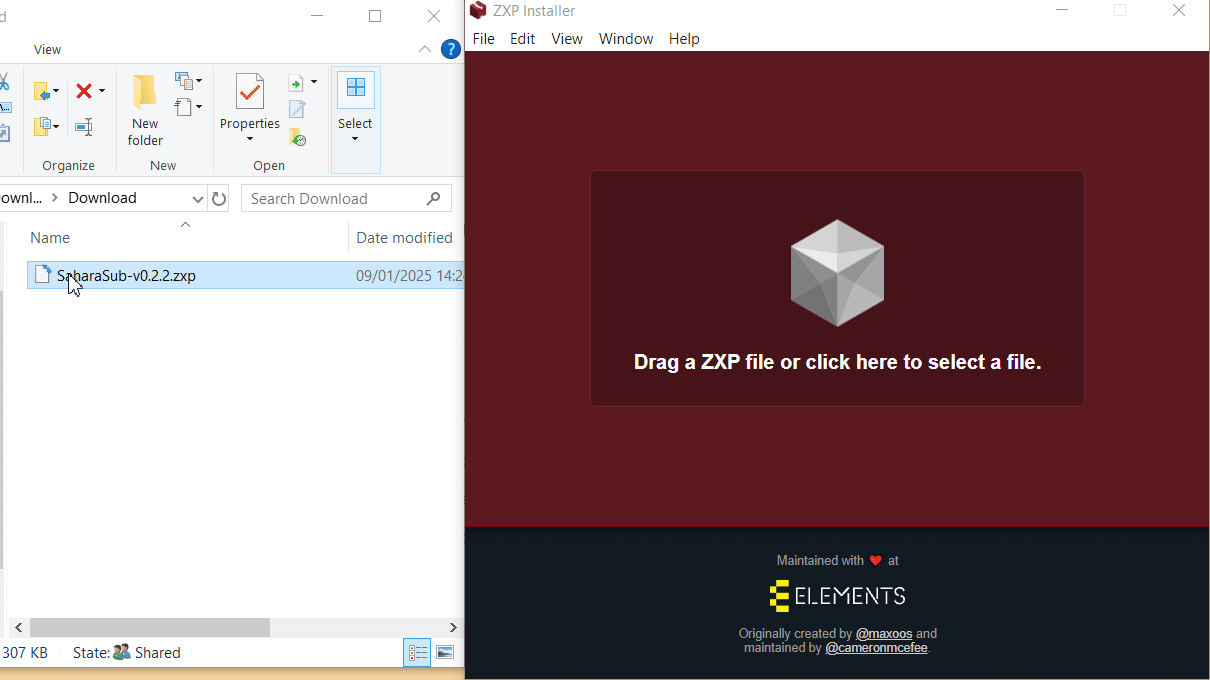Click the red Delete icon in Organize
The height and width of the screenshot is (680, 1210).
[84, 92]
